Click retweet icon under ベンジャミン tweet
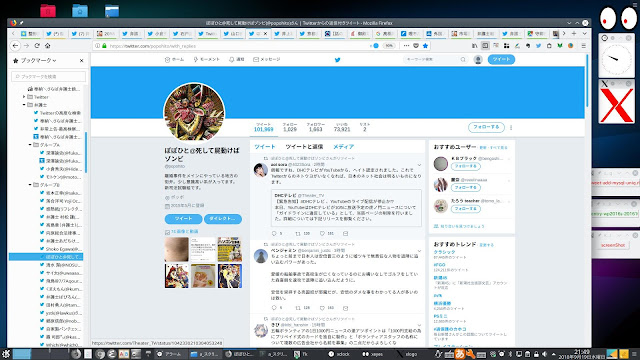 click(298, 308)
